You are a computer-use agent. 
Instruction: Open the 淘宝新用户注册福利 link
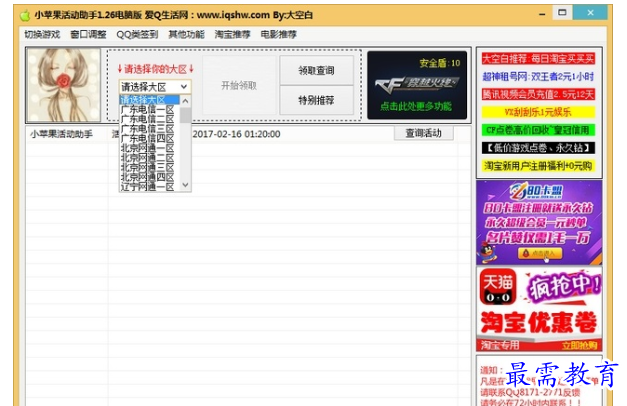pyautogui.click(x=538, y=166)
